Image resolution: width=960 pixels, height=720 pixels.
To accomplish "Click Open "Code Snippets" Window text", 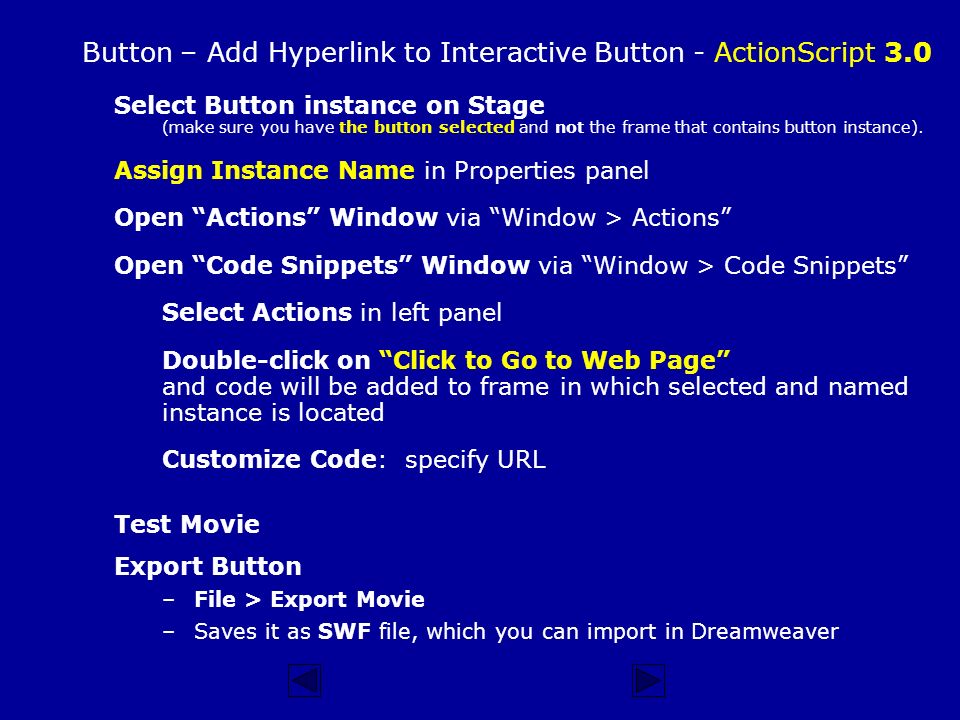I will [322, 266].
